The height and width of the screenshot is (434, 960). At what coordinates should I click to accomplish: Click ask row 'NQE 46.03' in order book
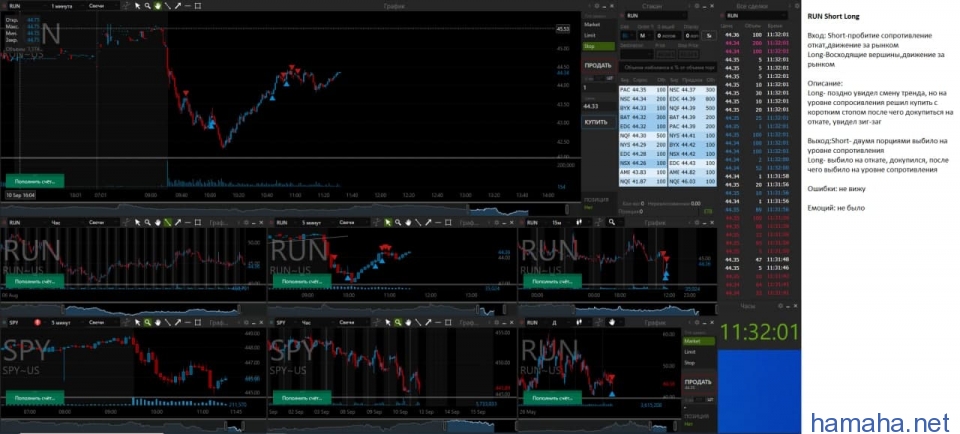(692, 181)
